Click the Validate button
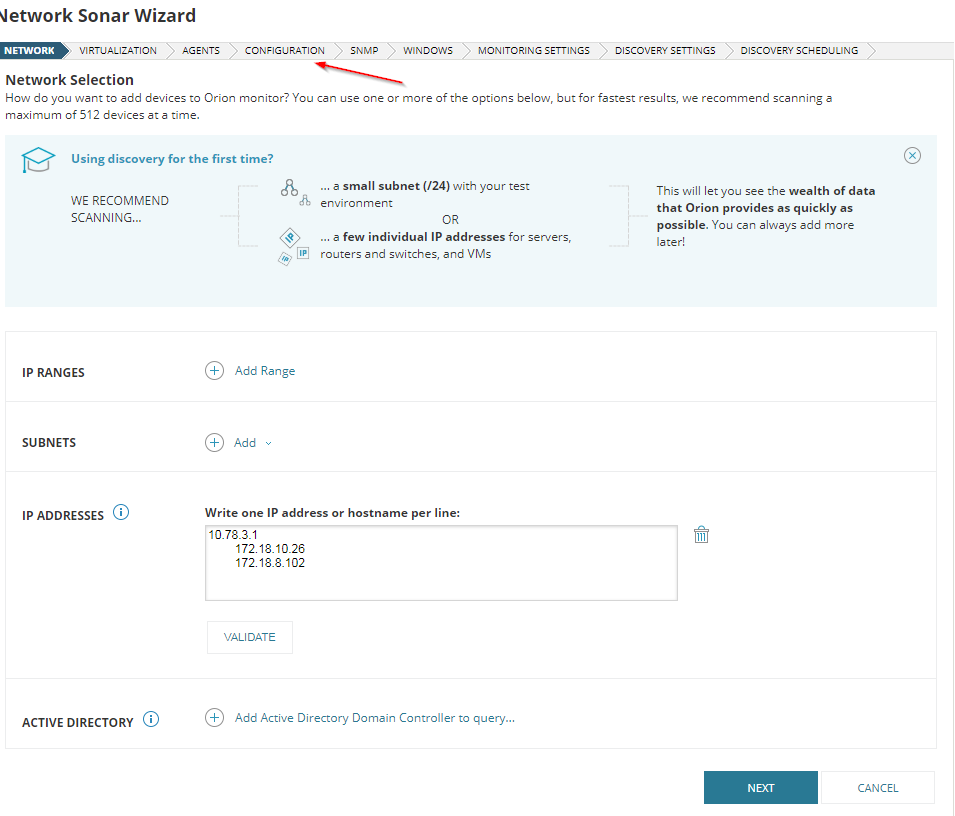The width and height of the screenshot is (955, 816). coord(250,637)
